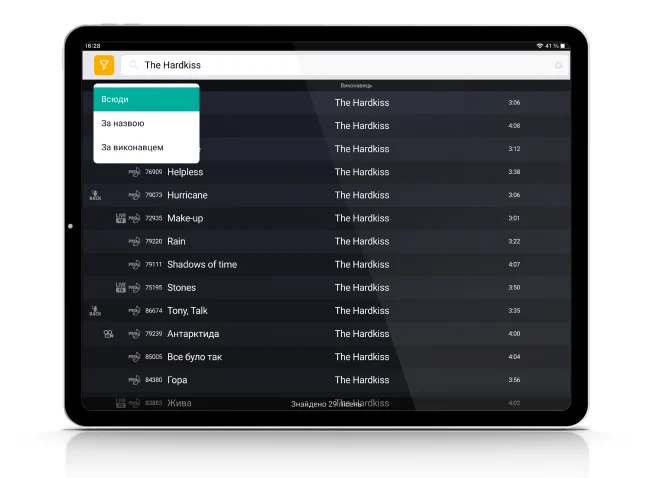The image size is (665, 478).
Task: Click the BACK vocal icon beside Tony, Talk
Action: [x=96, y=311]
